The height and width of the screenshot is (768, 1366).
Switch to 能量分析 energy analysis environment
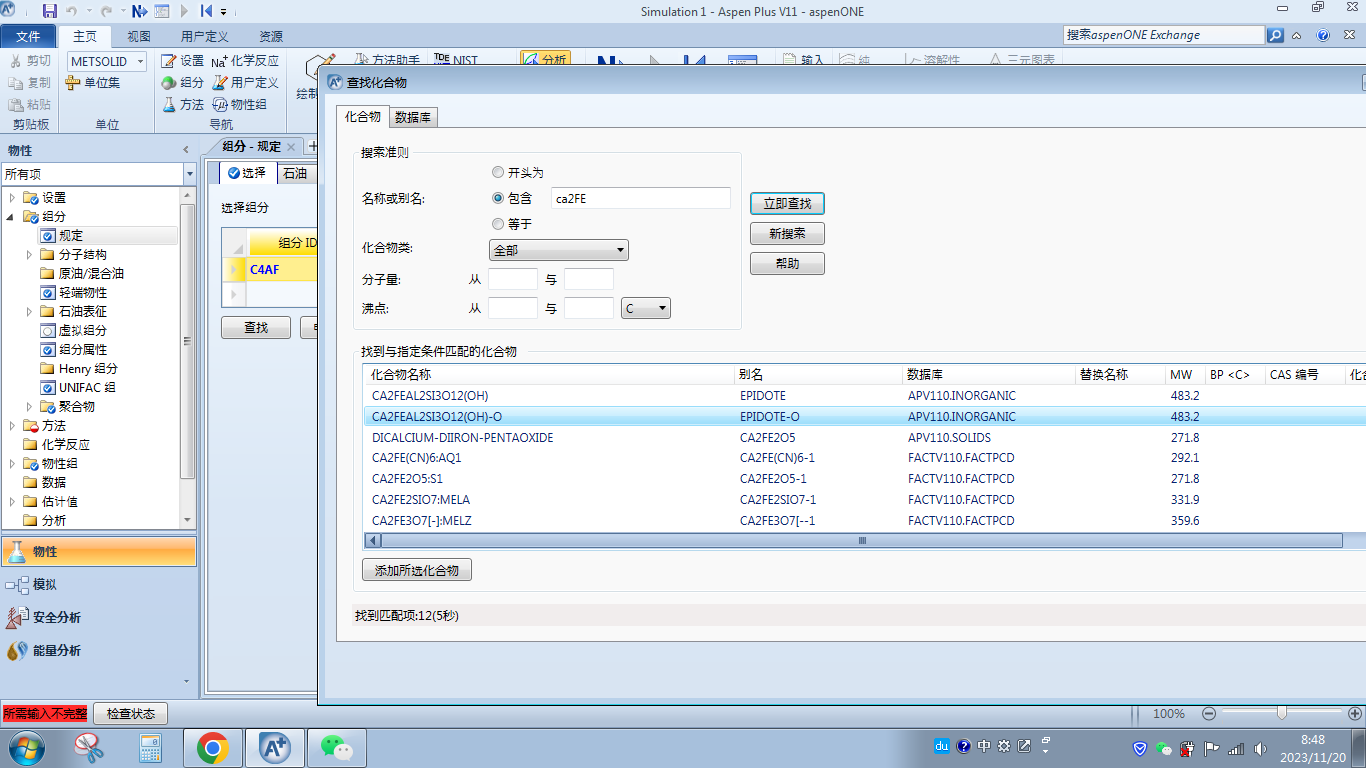[x=99, y=650]
